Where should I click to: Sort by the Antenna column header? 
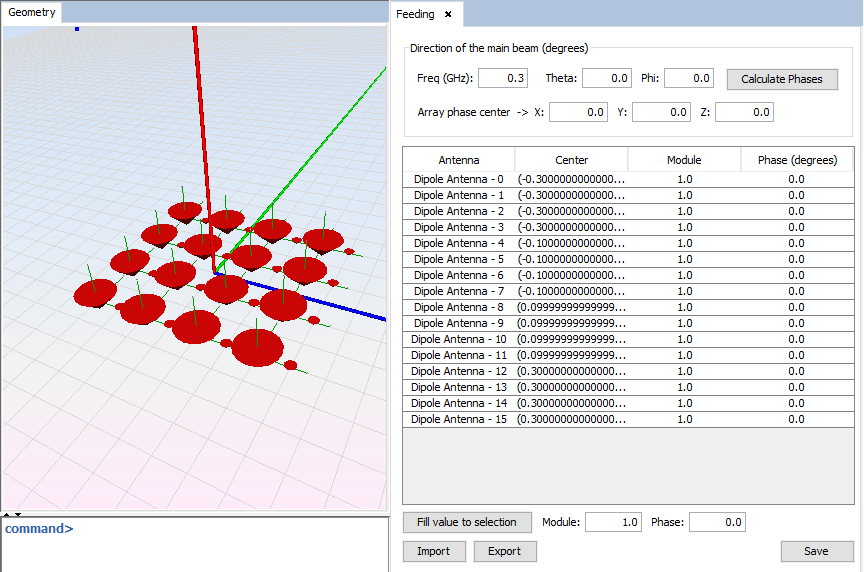[x=459, y=160]
